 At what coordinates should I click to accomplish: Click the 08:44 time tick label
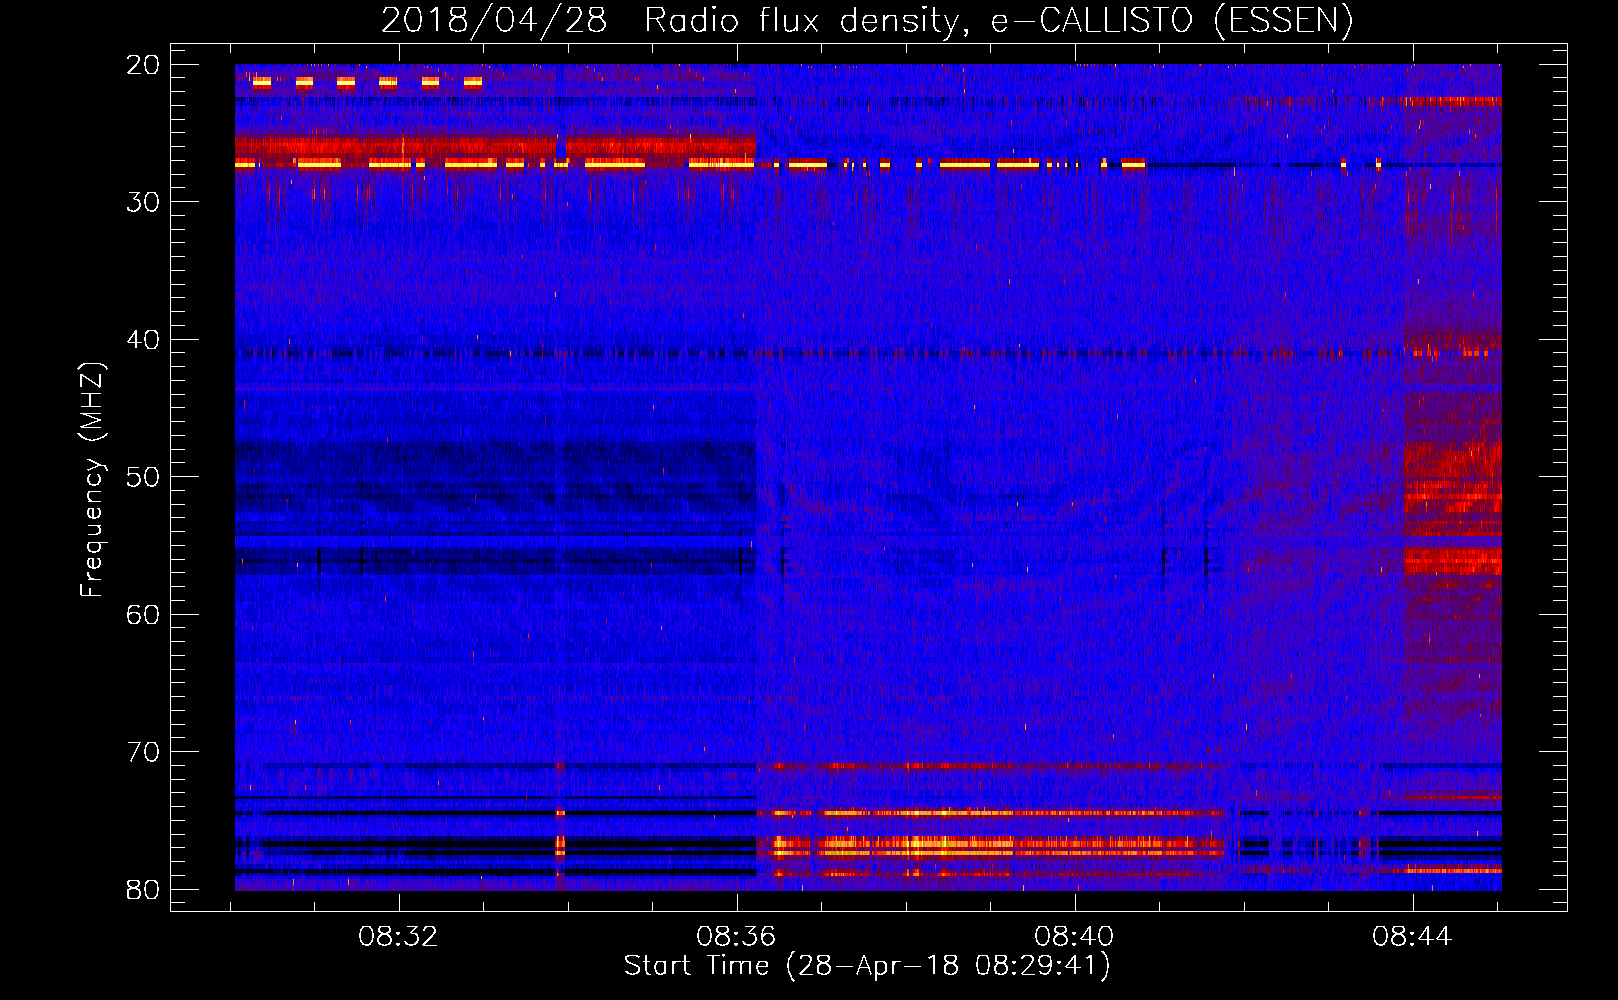pyautogui.click(x=1412, y=937)
